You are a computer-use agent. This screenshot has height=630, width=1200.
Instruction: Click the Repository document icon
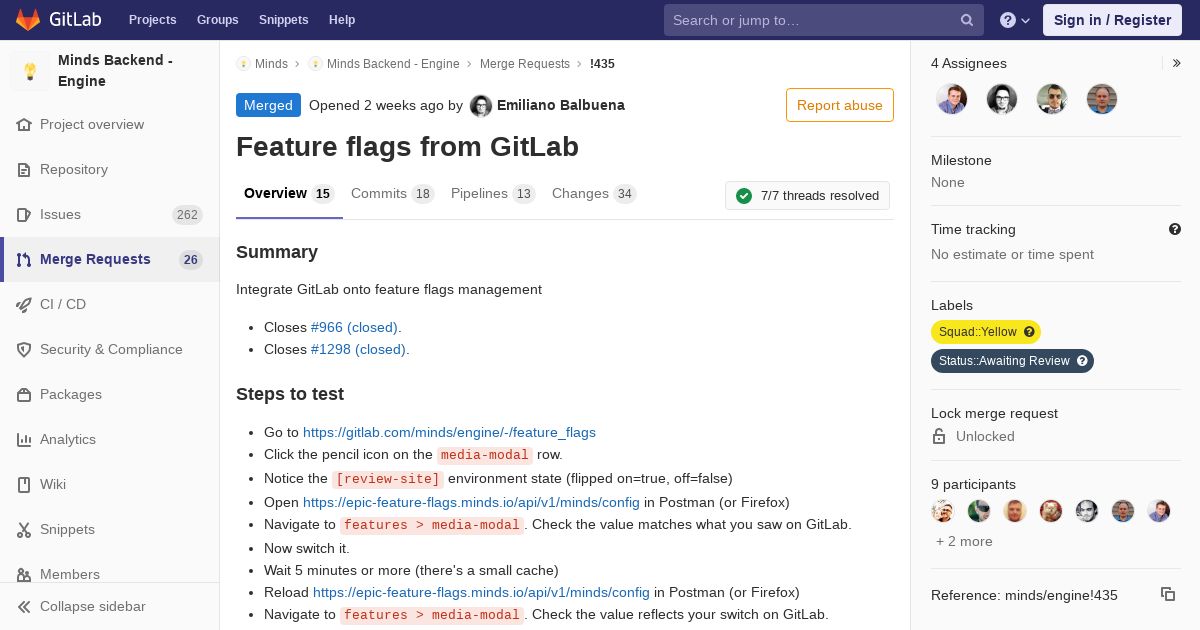pyautogui.click(x=24, y=170)
